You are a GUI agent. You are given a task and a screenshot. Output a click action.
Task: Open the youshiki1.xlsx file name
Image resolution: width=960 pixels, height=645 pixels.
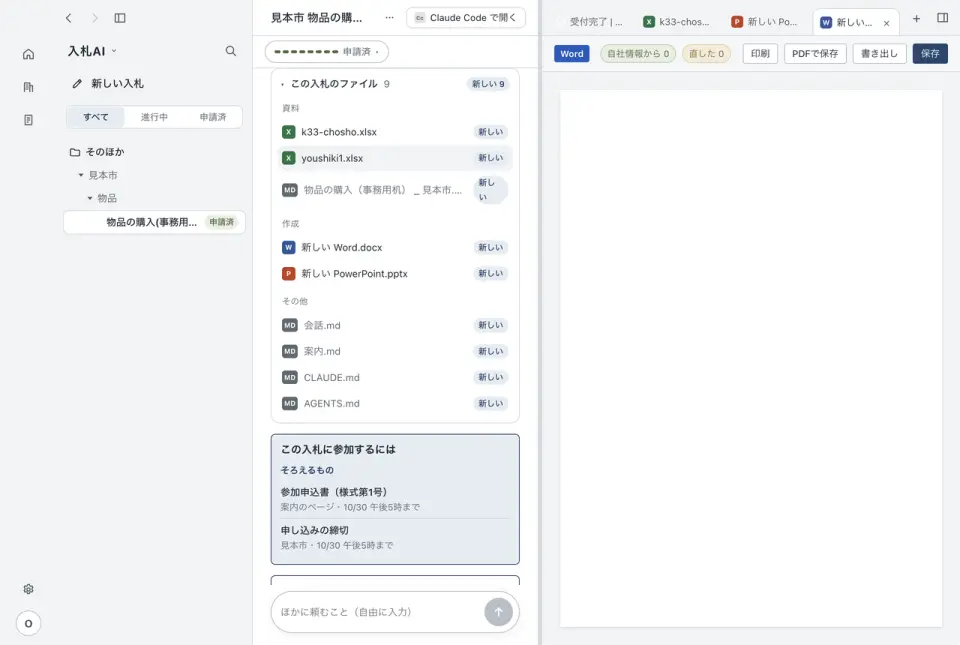tap(332, 158)
